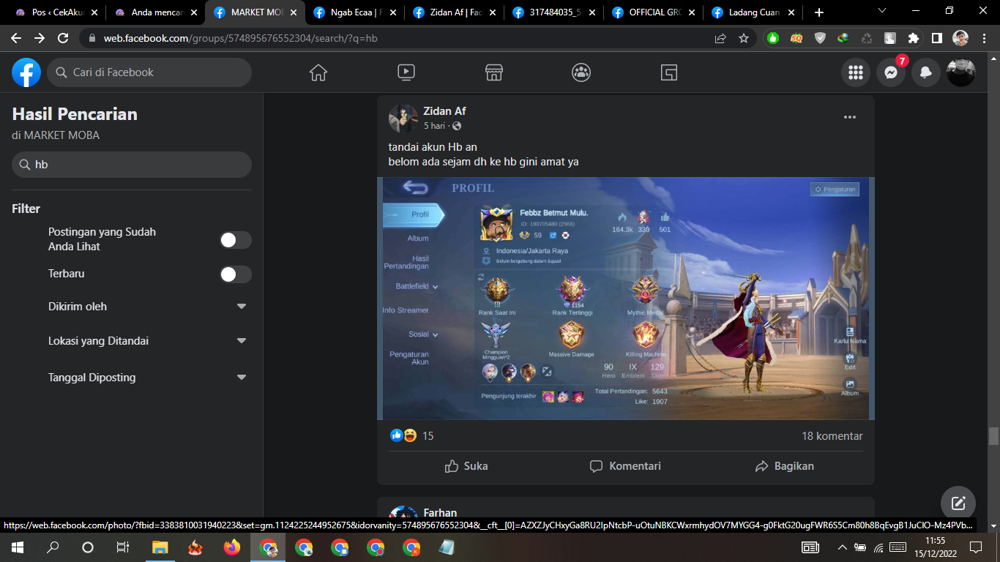The width and height of the screenshot is (1000, 562).
Task: View the 15 reactions list
Action: point(427,436)
